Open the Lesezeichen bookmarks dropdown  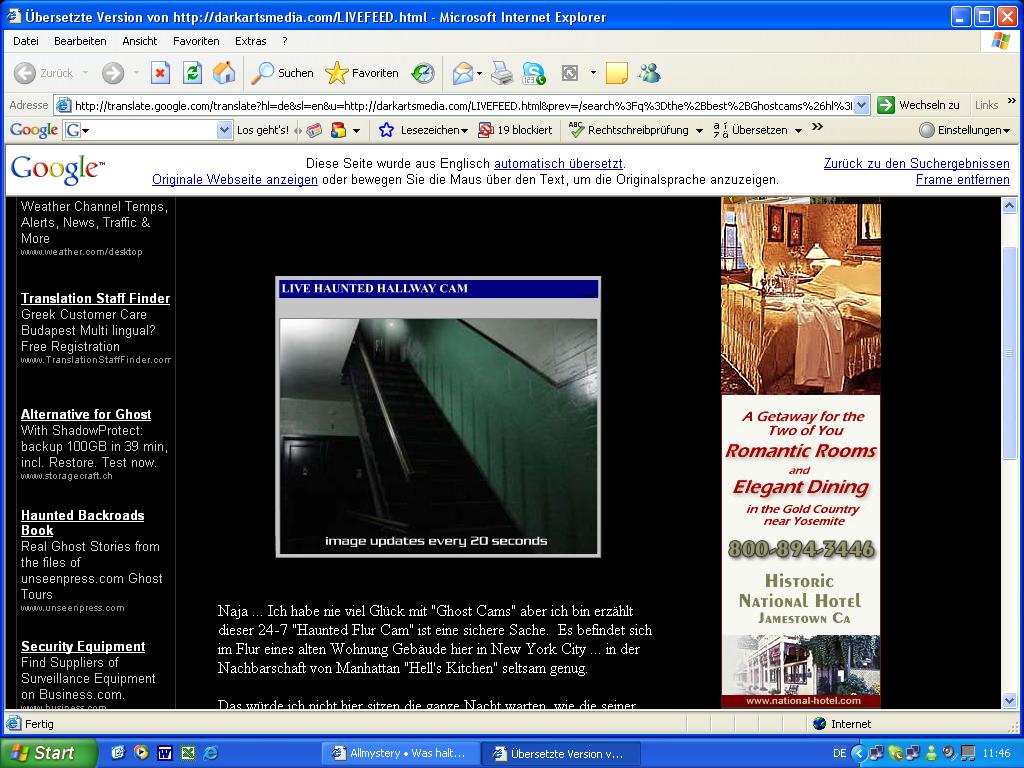[x=423, y=130]
